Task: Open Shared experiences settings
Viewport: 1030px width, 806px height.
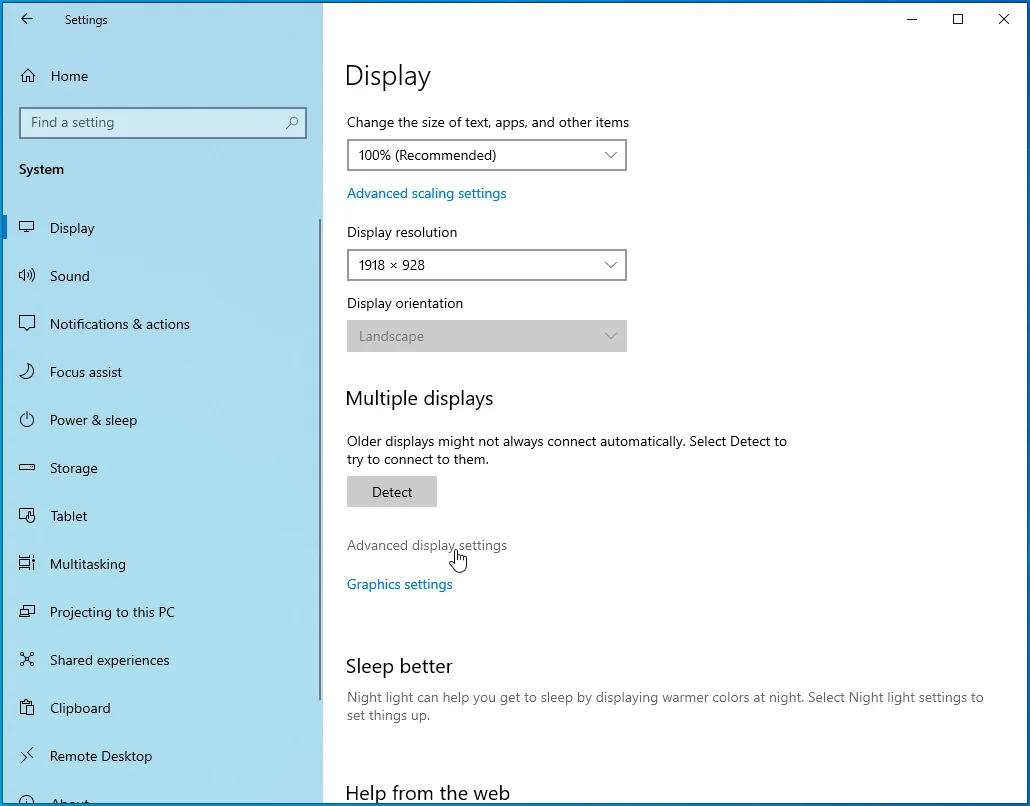Action: 162,660
